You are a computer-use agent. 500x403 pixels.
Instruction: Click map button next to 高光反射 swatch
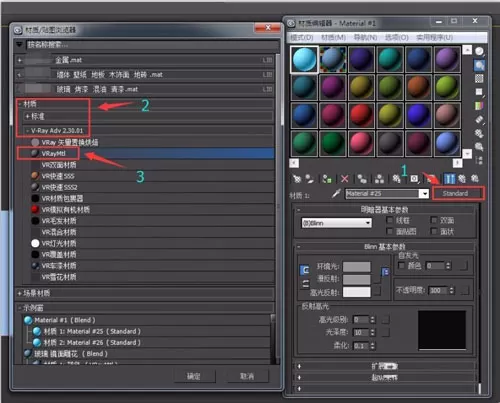377,292
